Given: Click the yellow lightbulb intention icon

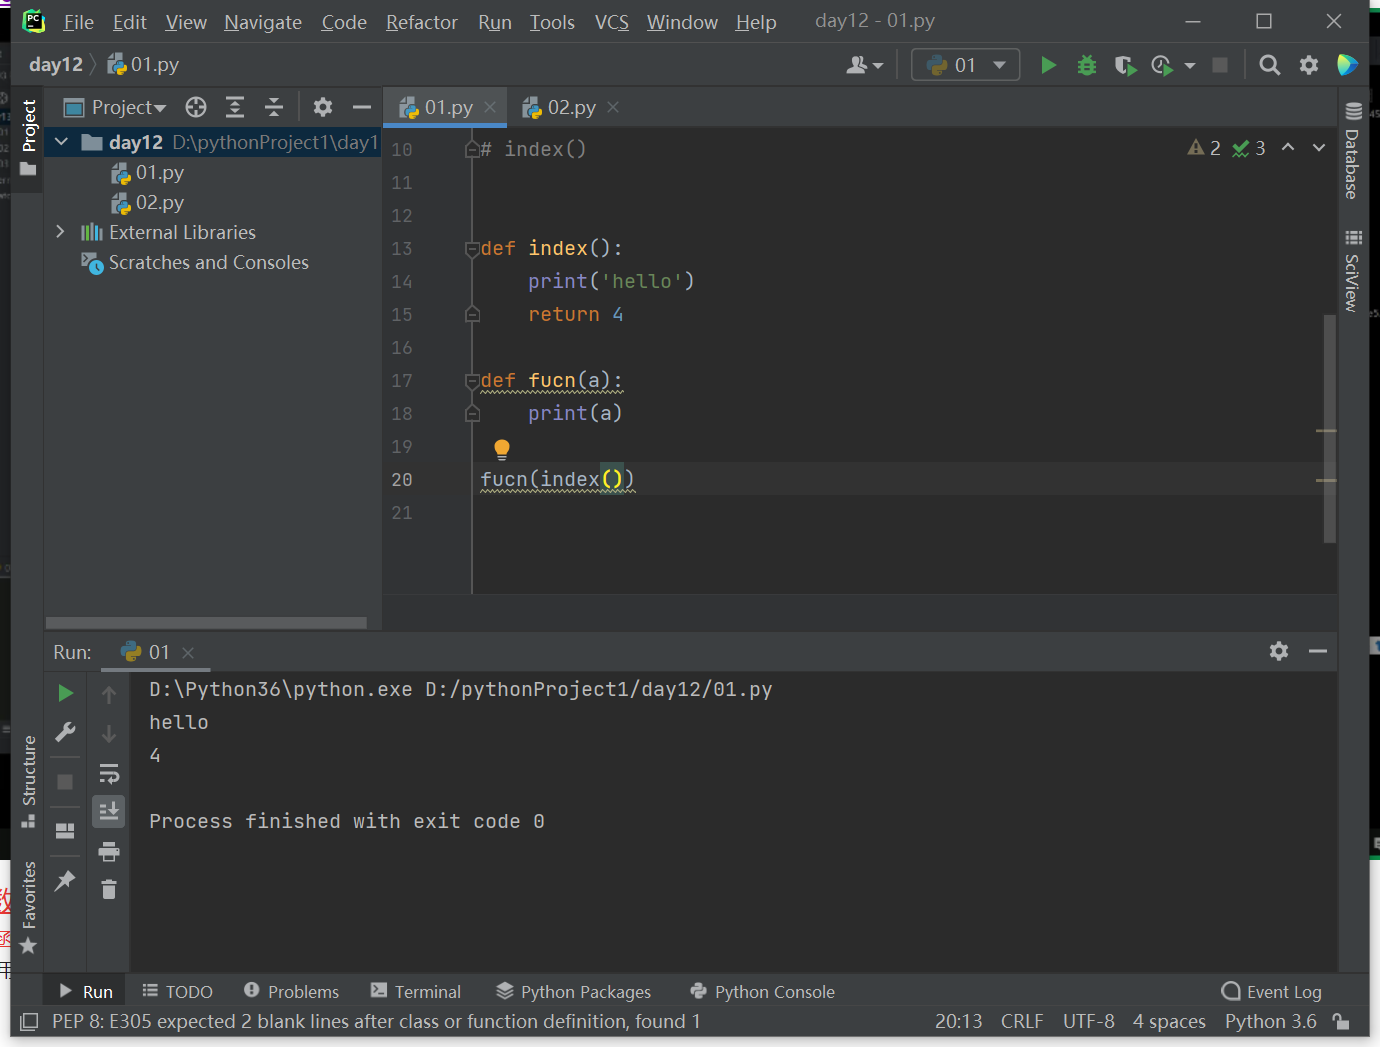Looking at the screenshot, I should coord(502,449).
